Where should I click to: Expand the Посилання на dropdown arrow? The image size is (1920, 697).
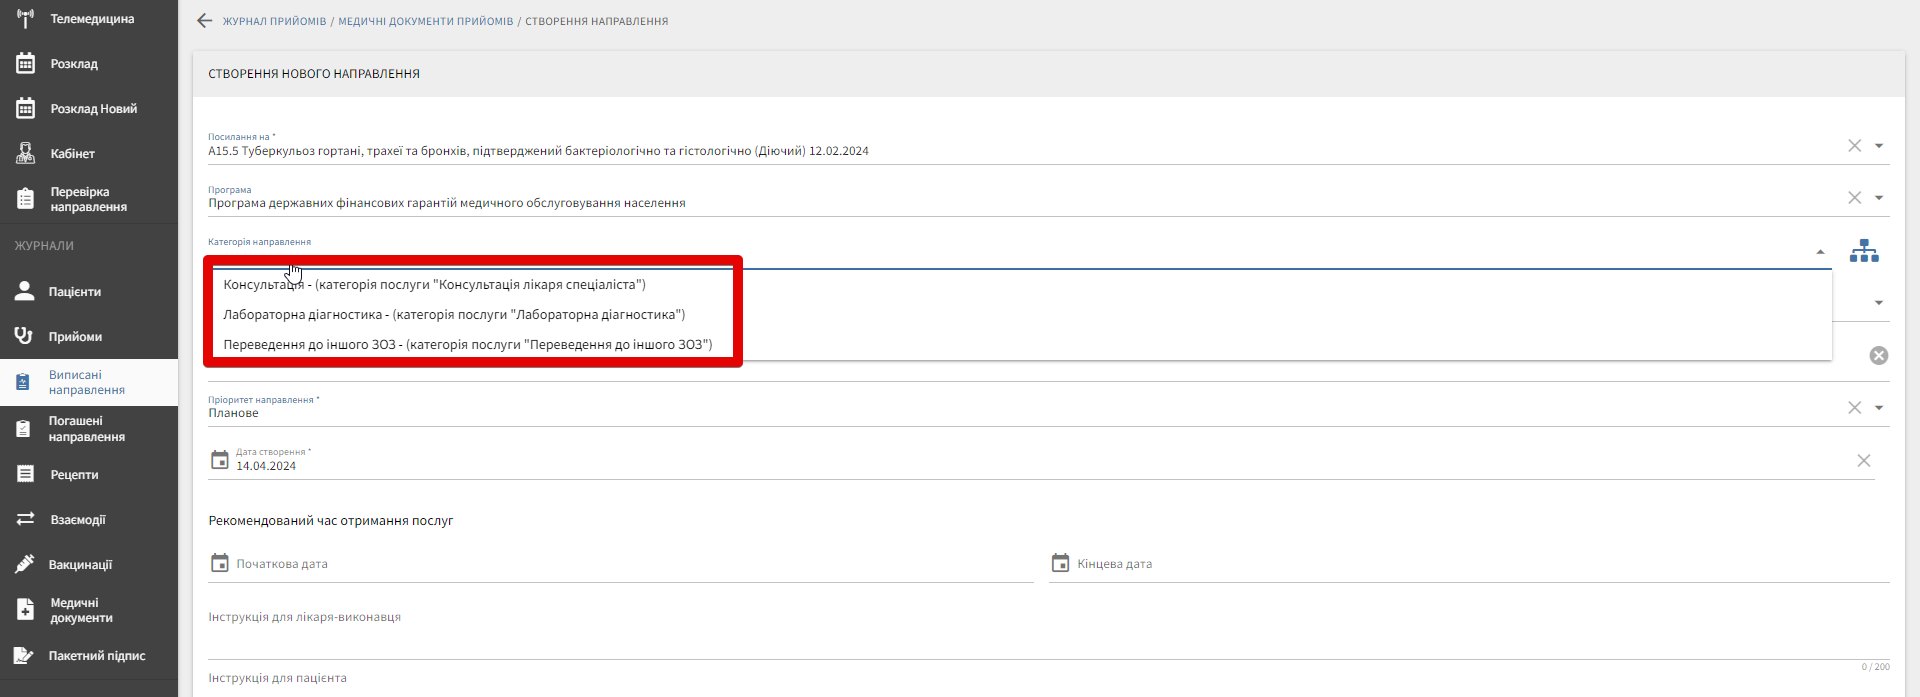pyautogui.click(x=1879, y=146)
